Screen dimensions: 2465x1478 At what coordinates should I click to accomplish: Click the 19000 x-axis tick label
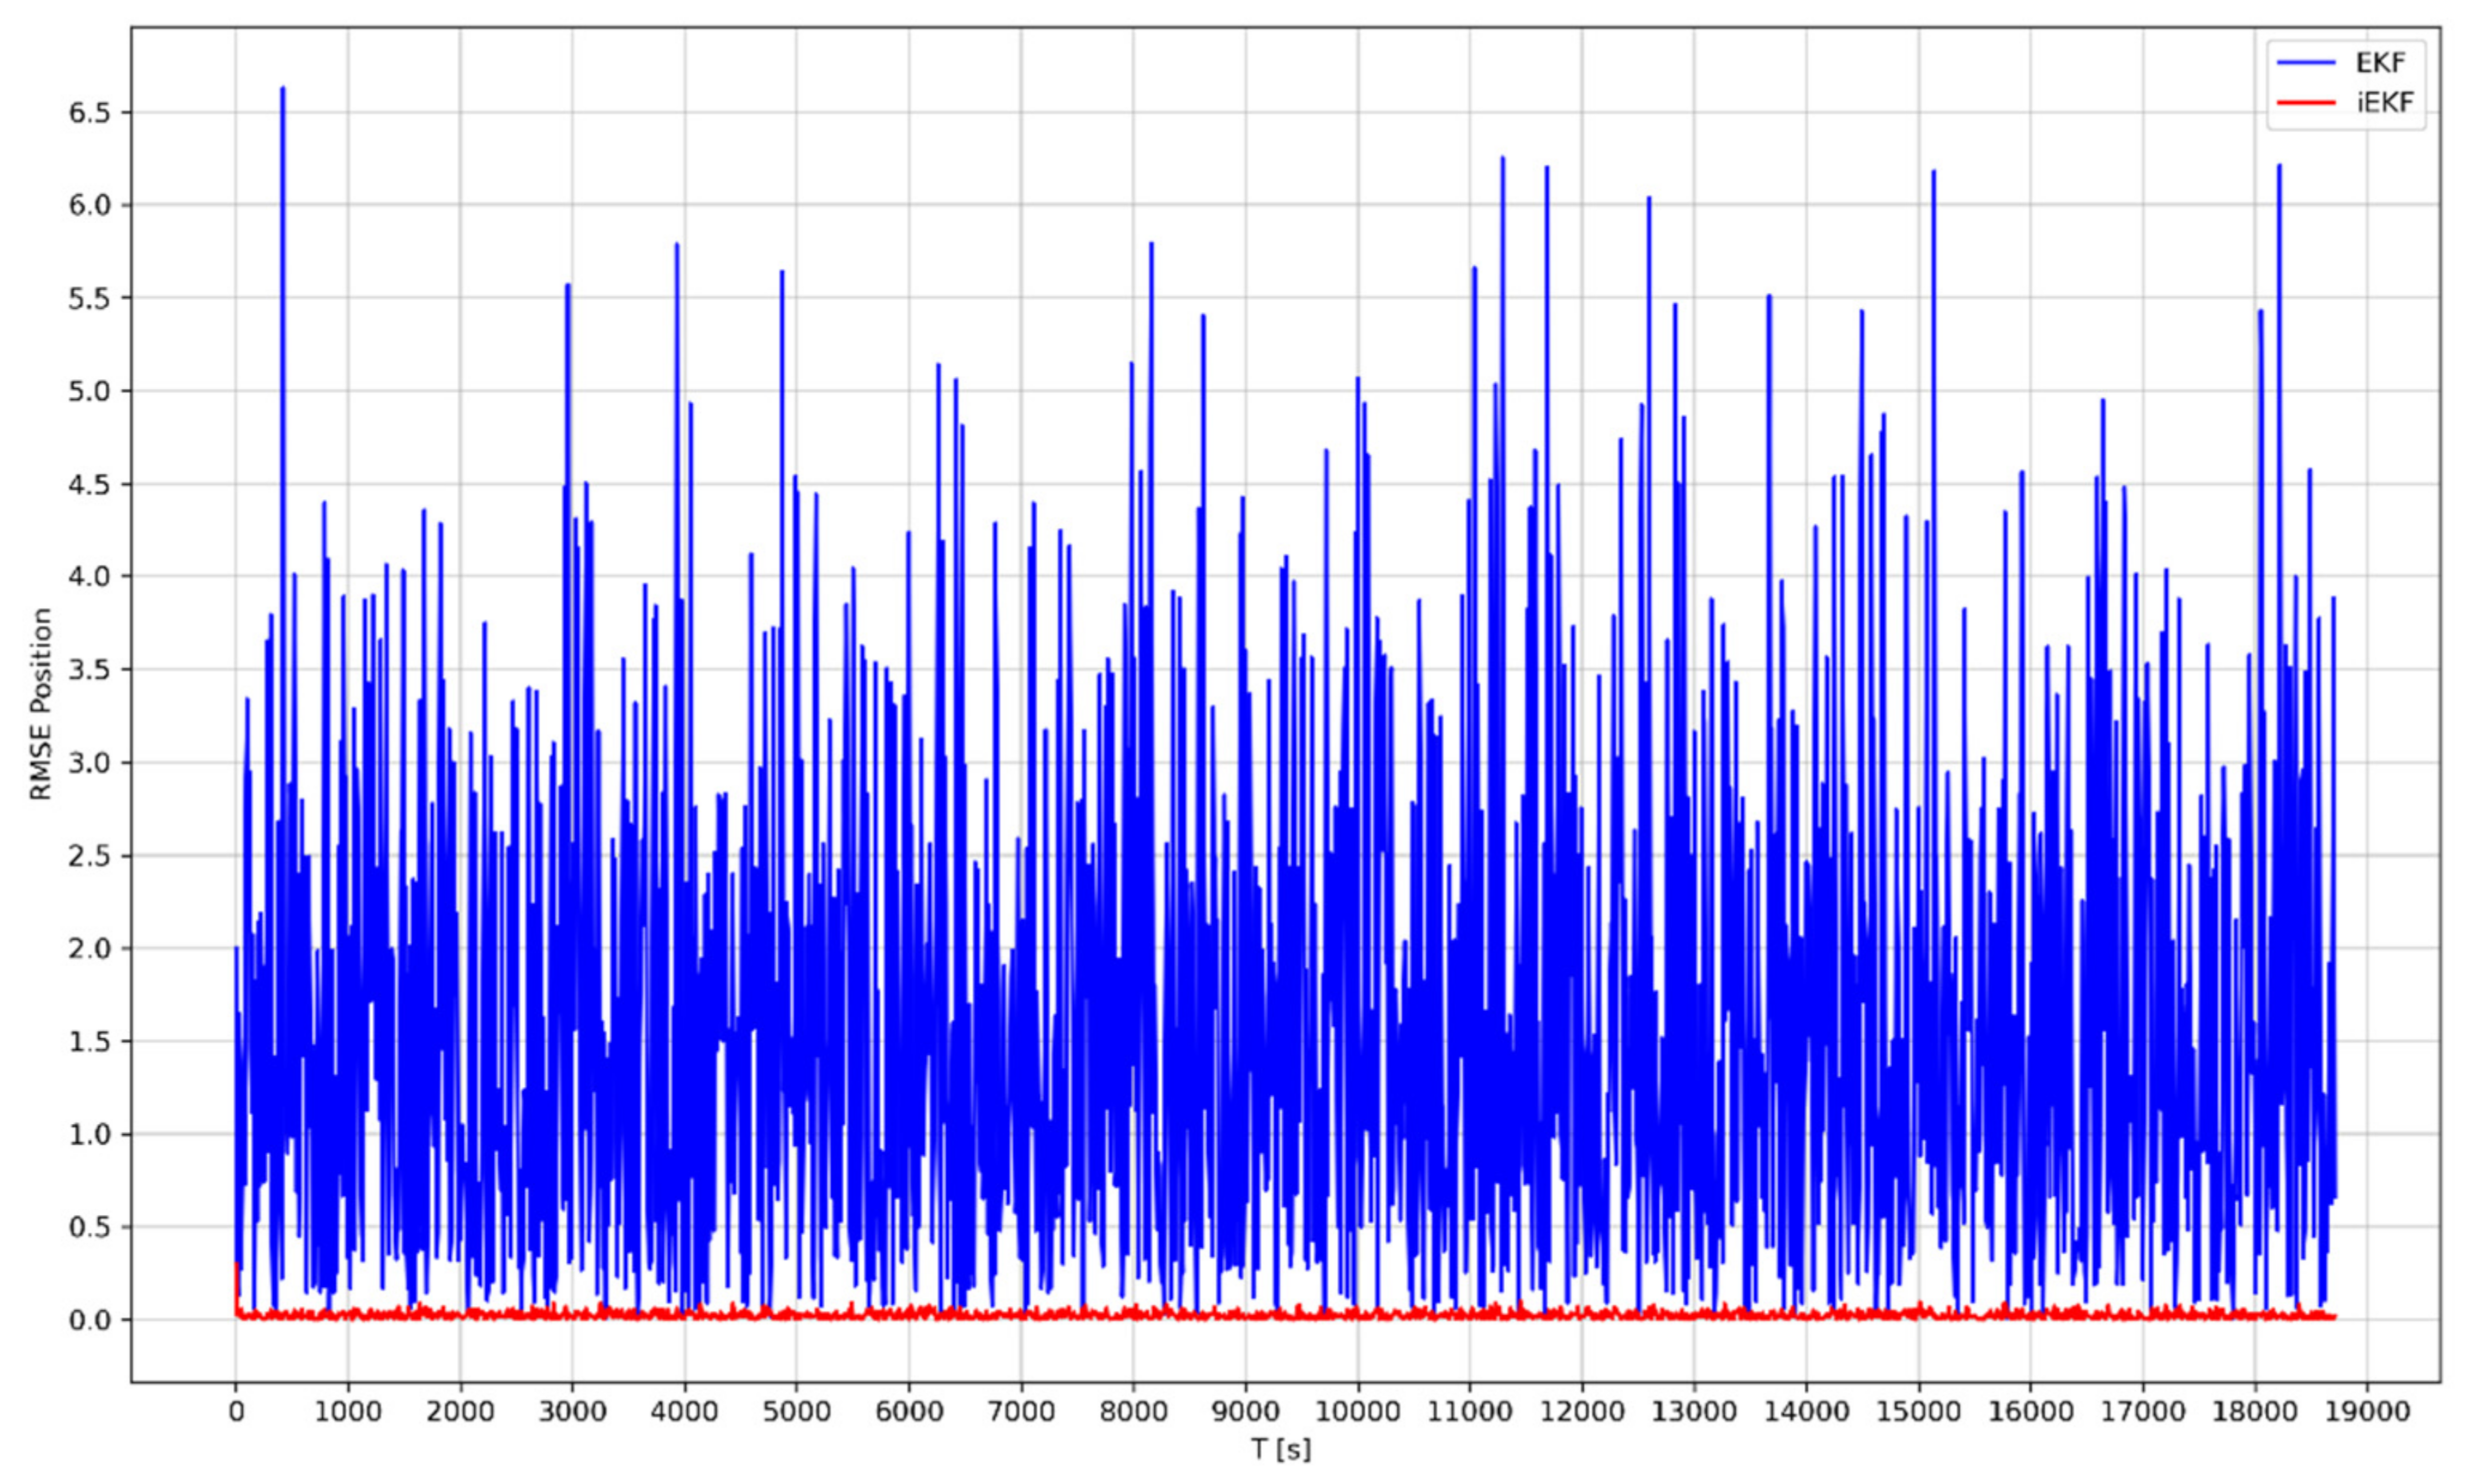(x=2366, y=1411)
